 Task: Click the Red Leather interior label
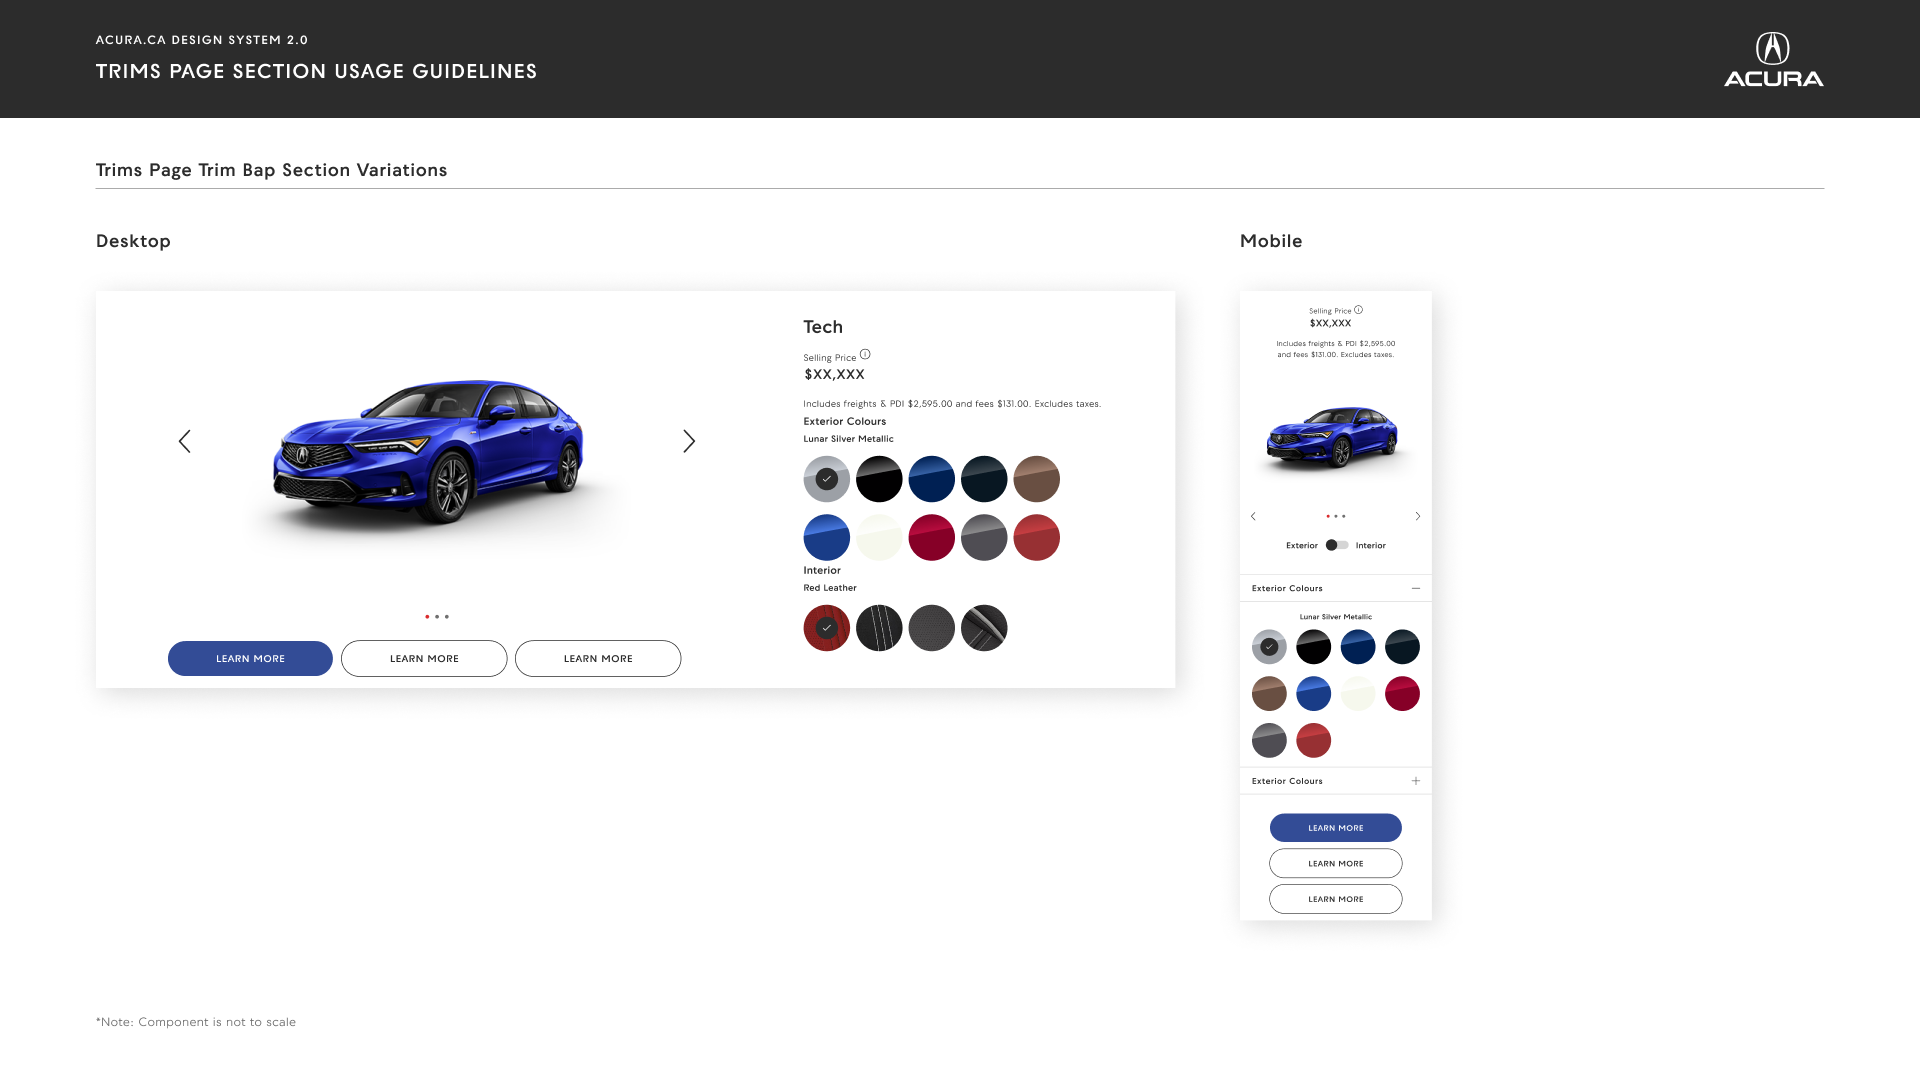pyautogui.click(x=830, y=588)
